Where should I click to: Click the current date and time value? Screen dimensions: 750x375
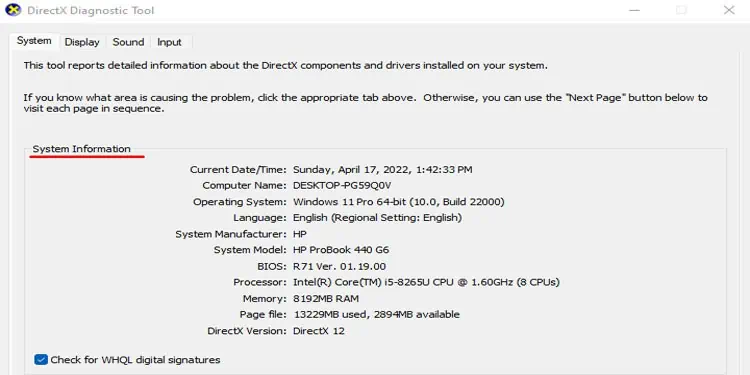click(x=383, y=170)
